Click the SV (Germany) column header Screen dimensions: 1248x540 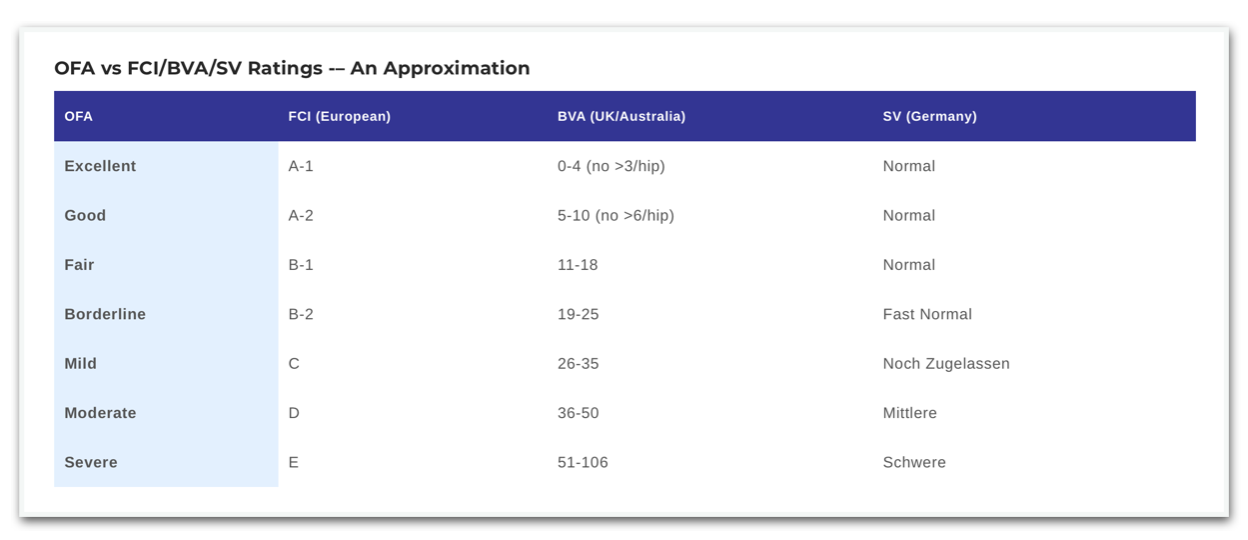[929, 116]
